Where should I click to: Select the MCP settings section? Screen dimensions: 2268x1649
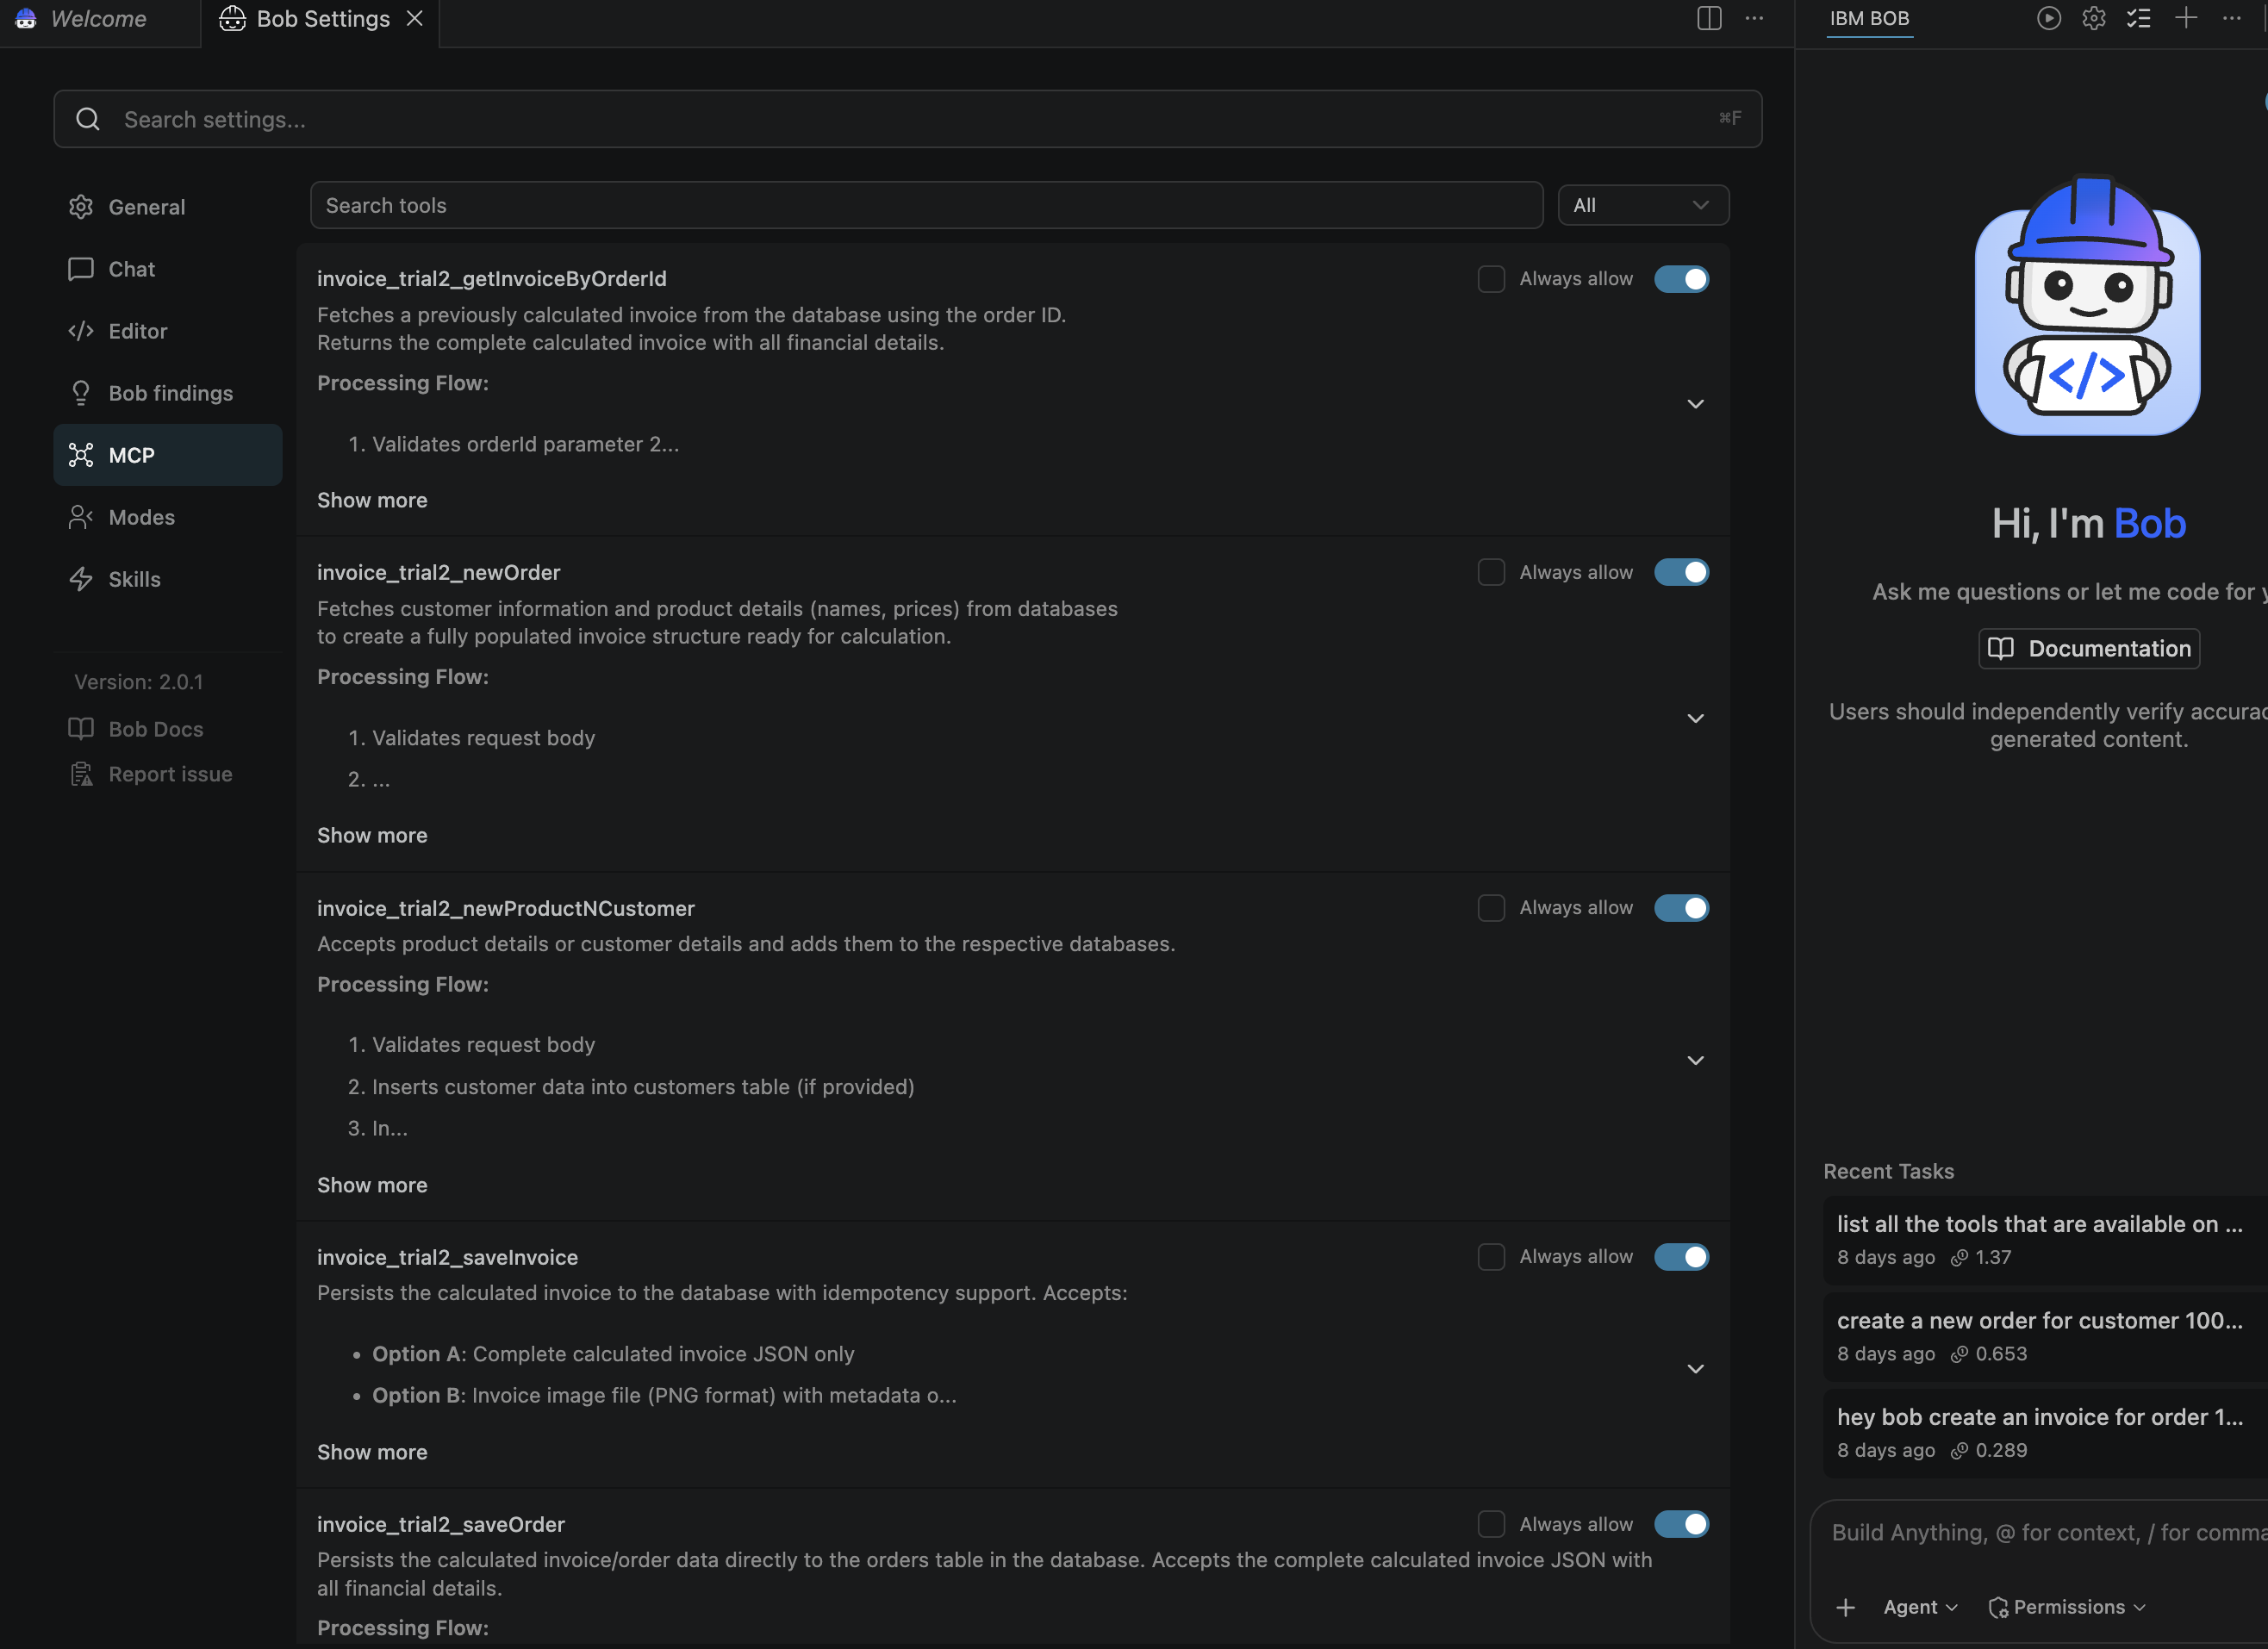click(x=168, y=455)
